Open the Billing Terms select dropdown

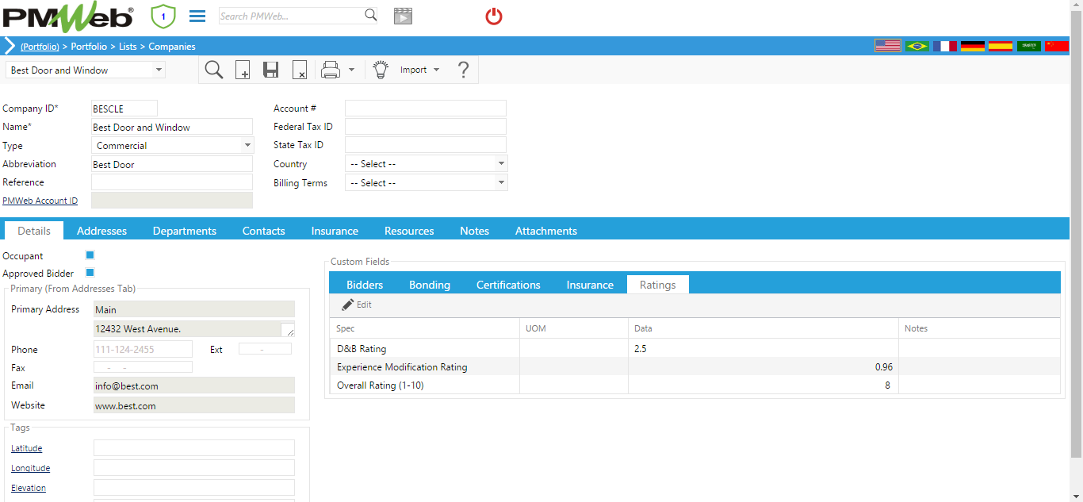[x=426, y=183]
